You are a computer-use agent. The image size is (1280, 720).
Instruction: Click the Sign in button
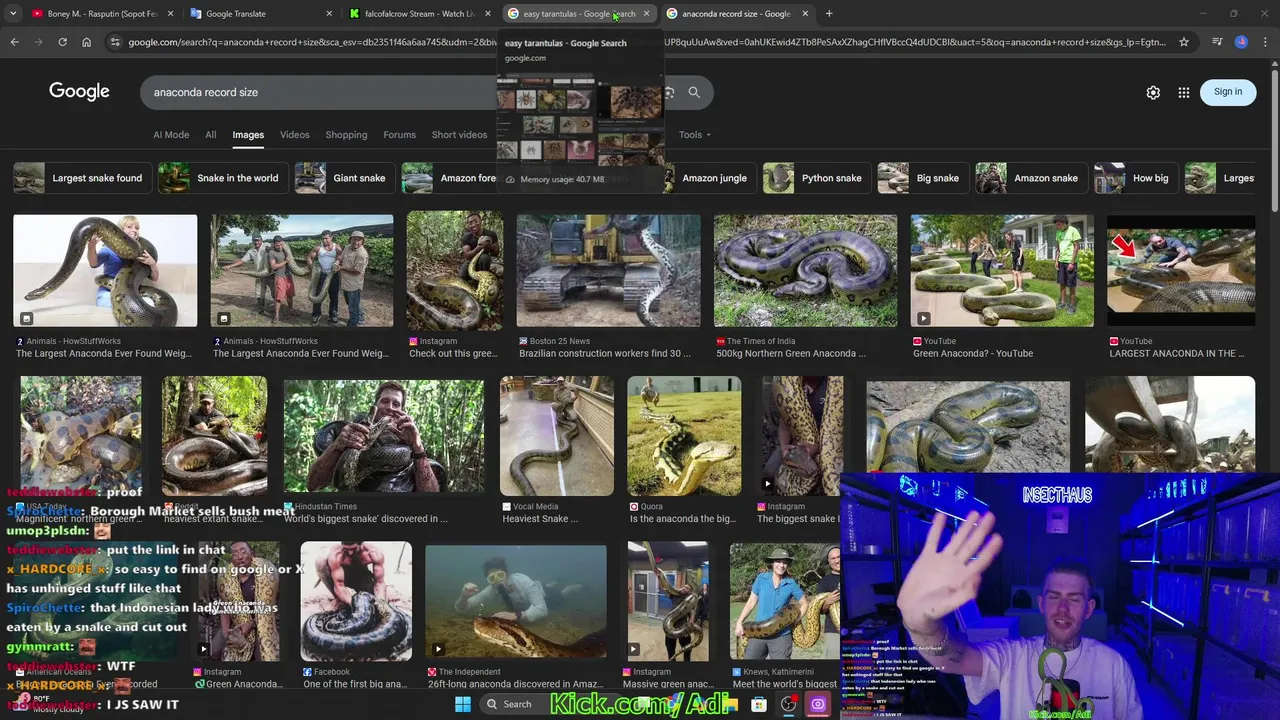pos(1228,92)
